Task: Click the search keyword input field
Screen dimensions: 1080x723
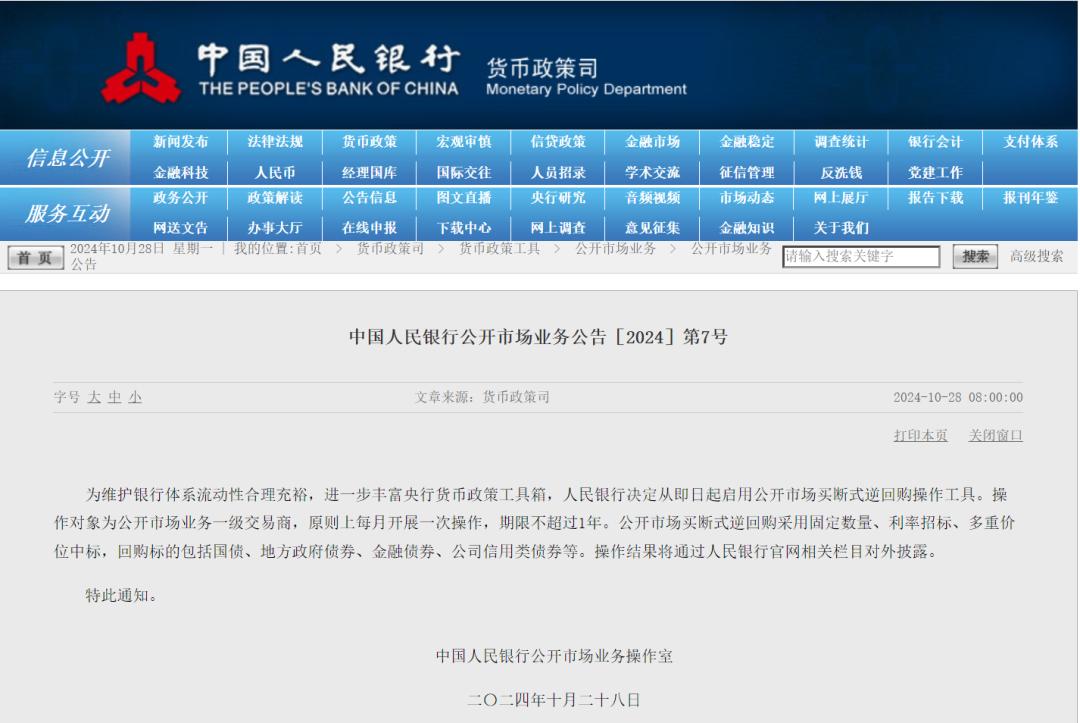Action: (864, 256)
